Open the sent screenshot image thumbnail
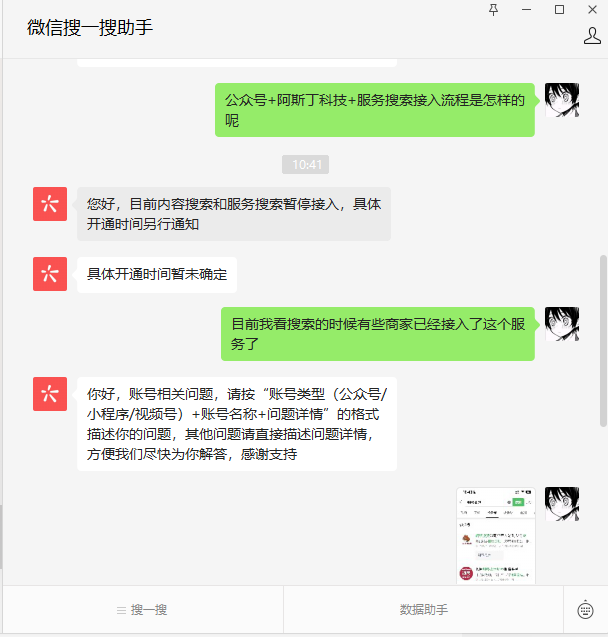This screenshot has height=637, width=608. (x=496, y=535)
